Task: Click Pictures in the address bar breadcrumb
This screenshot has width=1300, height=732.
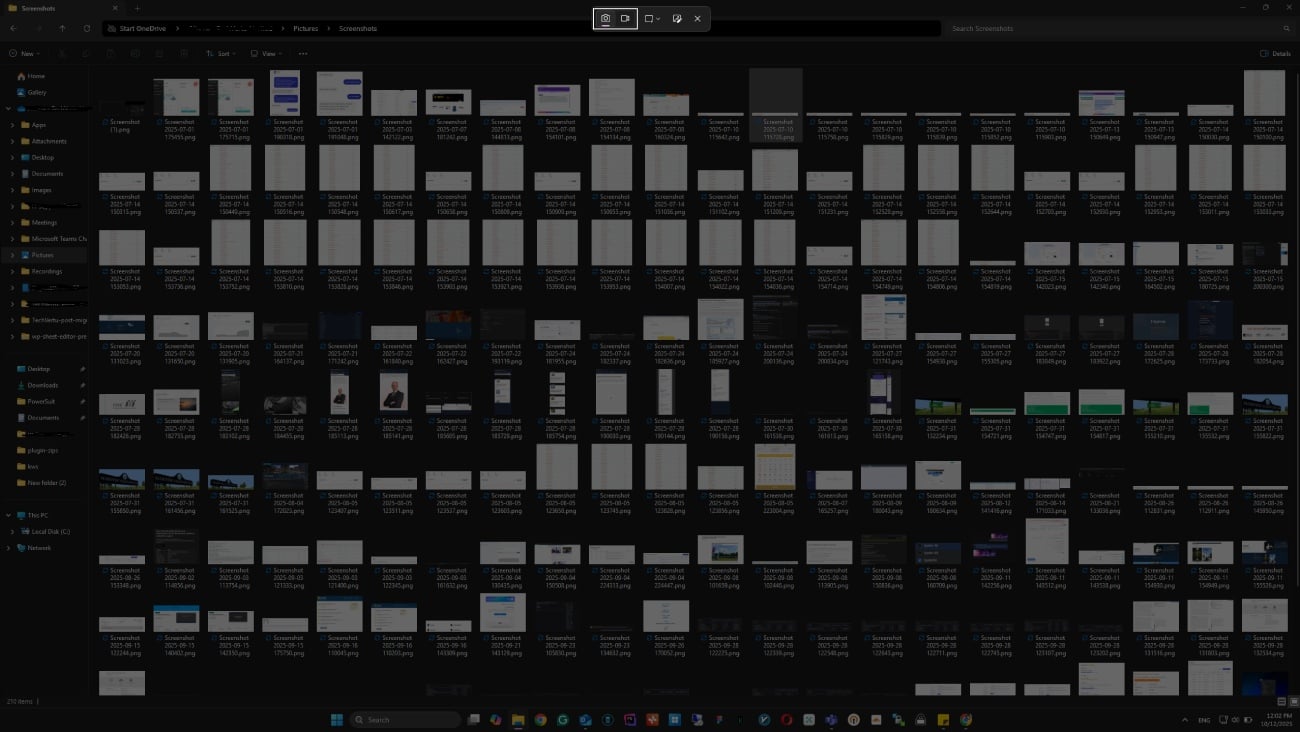Action: point(306,29)
